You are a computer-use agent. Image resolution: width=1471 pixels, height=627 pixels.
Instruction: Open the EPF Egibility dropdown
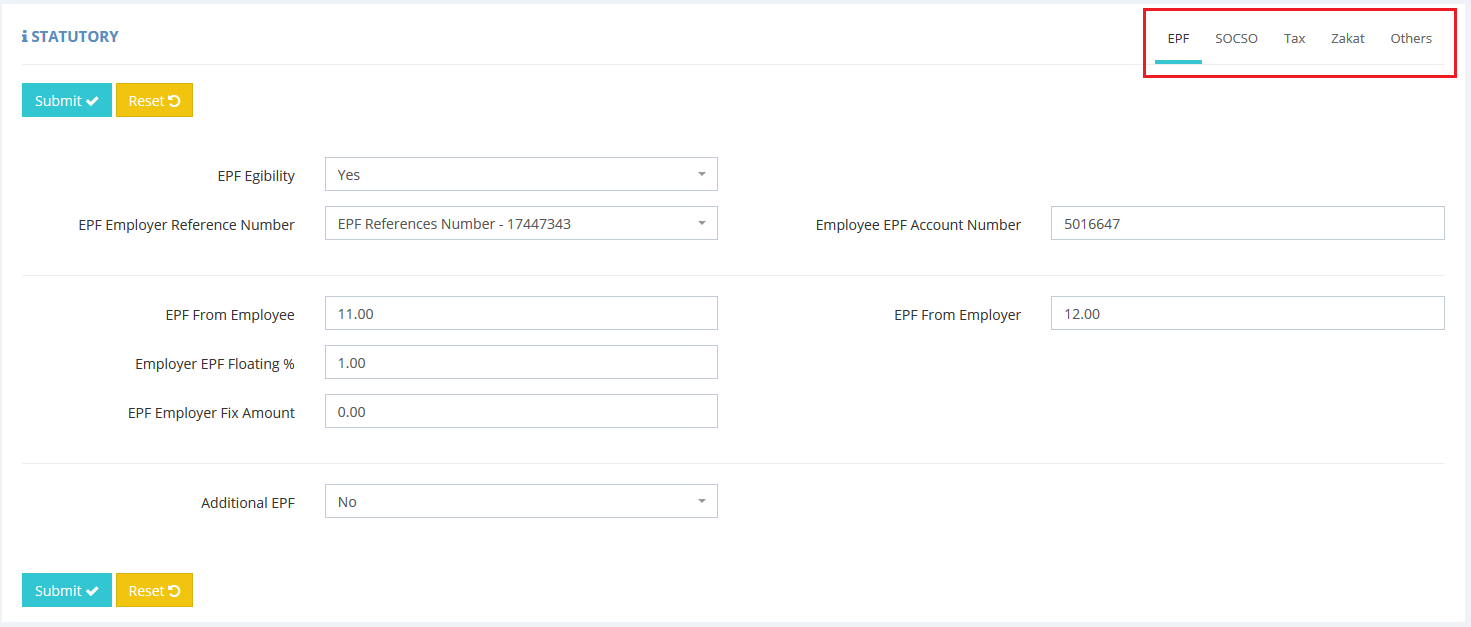click(520, 174)
